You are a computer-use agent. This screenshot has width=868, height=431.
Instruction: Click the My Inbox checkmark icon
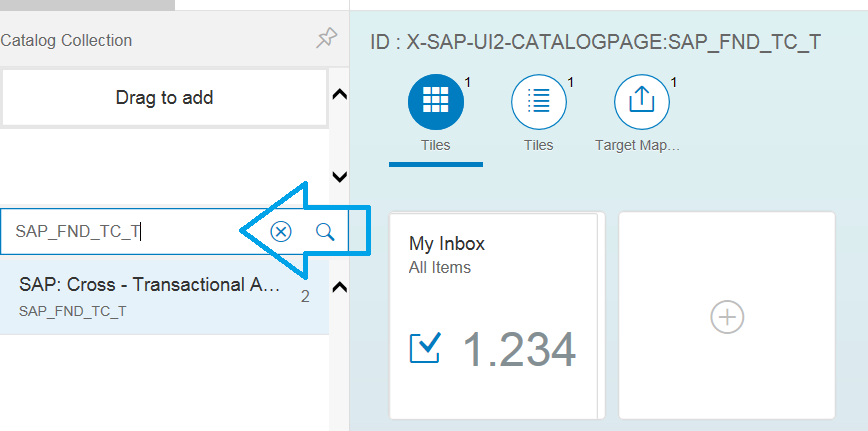[x=425, y=347]
